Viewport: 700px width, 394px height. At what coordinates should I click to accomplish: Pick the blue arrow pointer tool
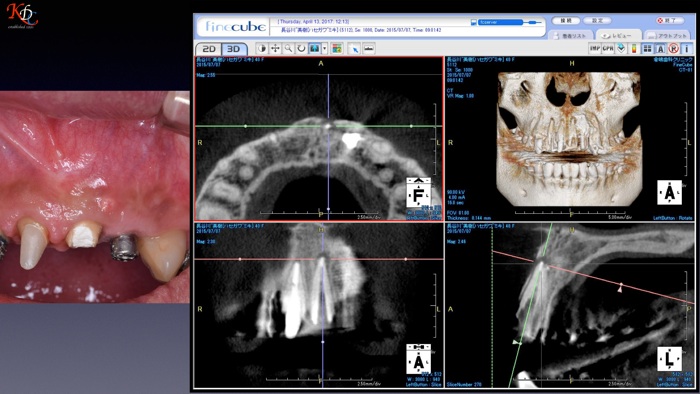[354, 49]
